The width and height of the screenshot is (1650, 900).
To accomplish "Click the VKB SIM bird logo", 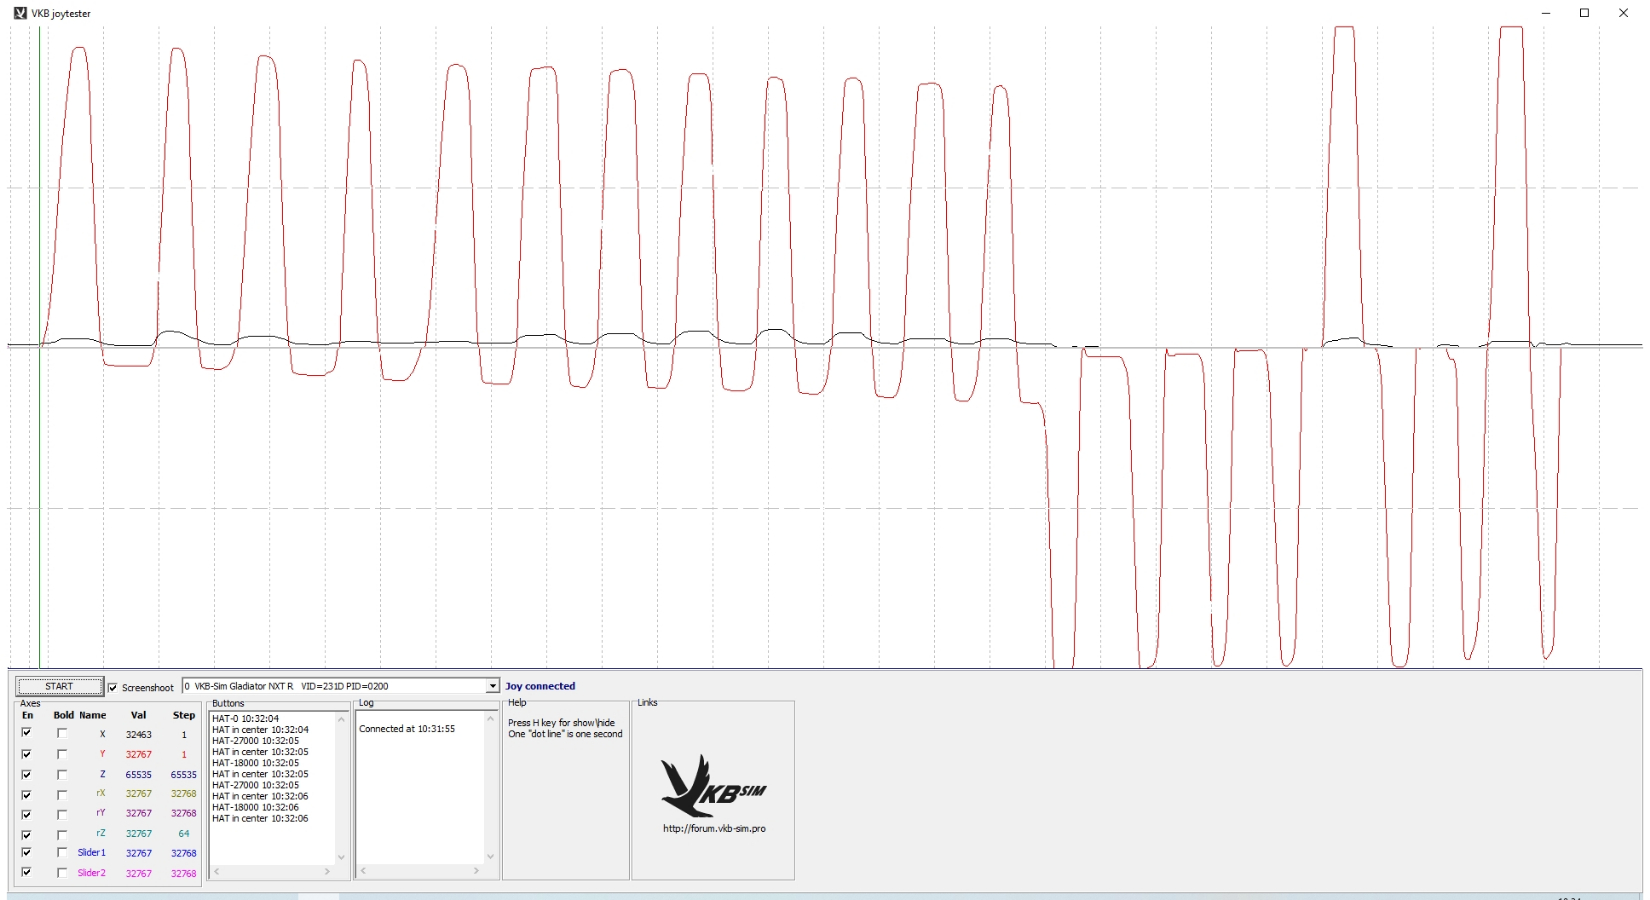I will click(x=713, y=786).
